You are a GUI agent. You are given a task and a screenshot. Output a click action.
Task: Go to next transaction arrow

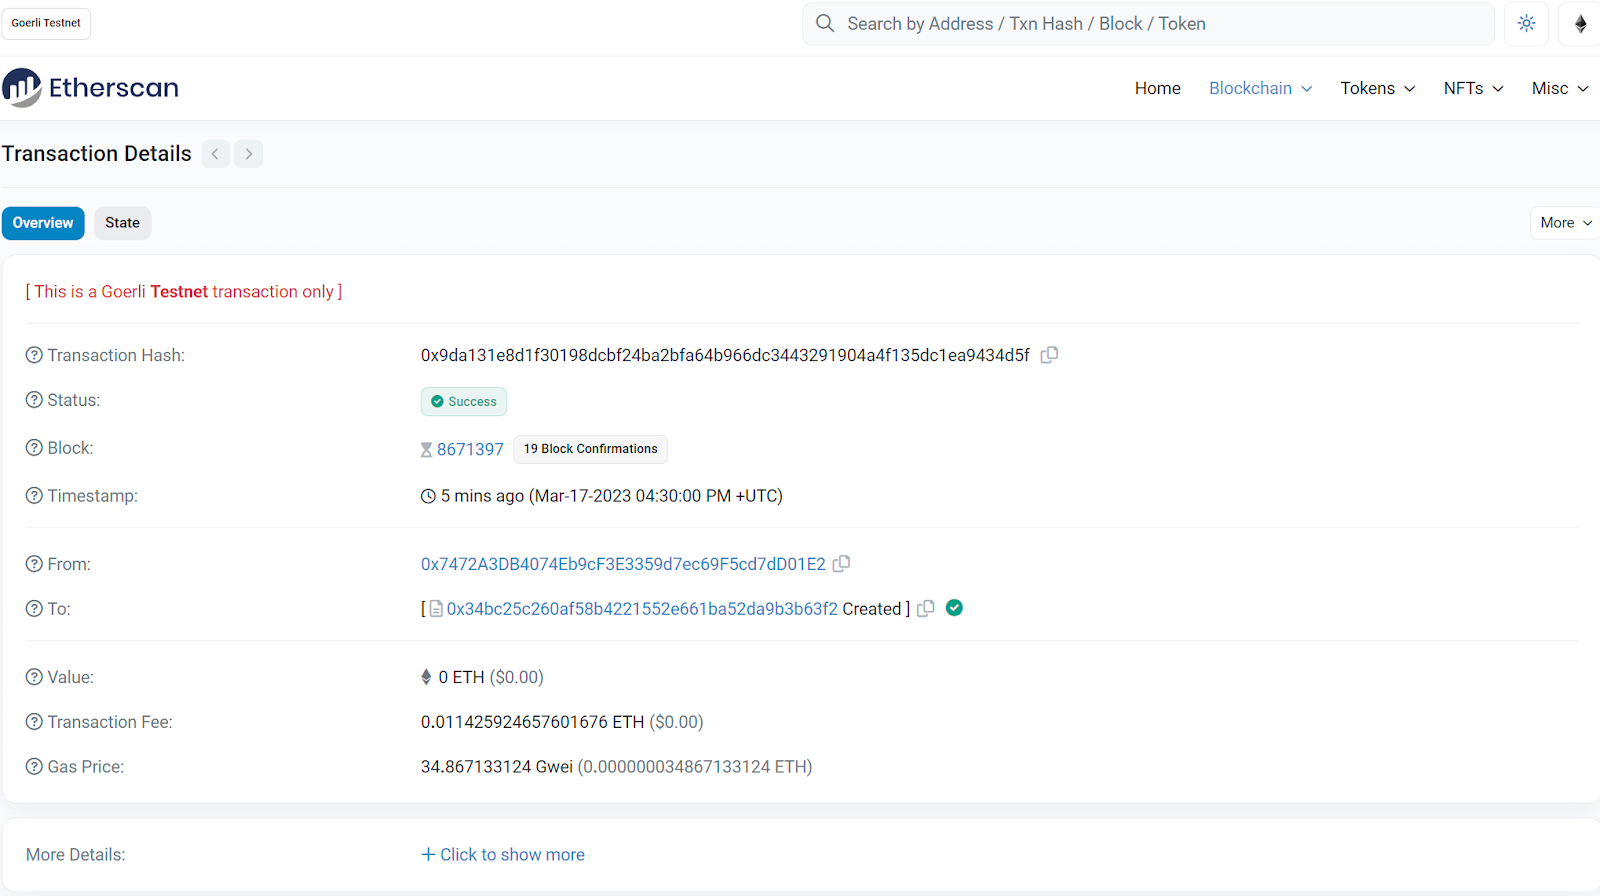249,154
